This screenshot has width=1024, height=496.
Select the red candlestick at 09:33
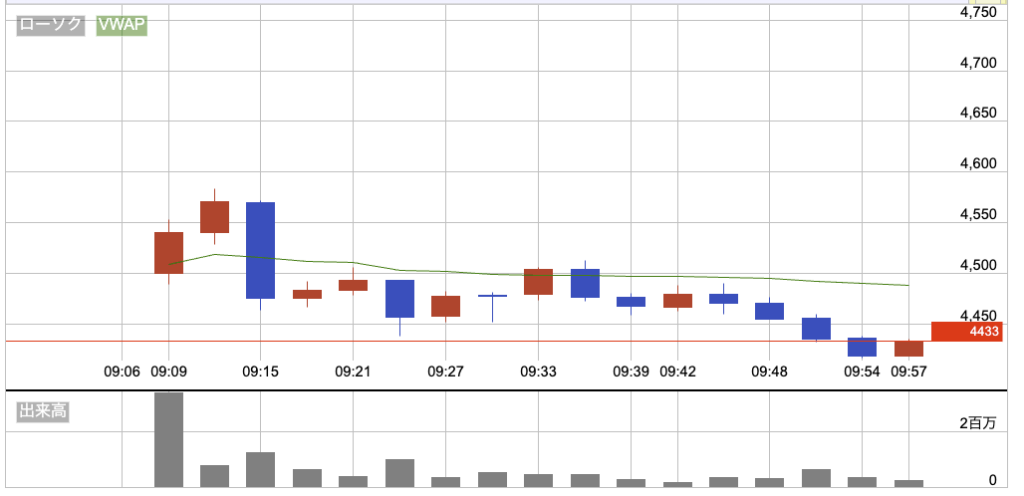pyautogui.click(x=538, y=282)
